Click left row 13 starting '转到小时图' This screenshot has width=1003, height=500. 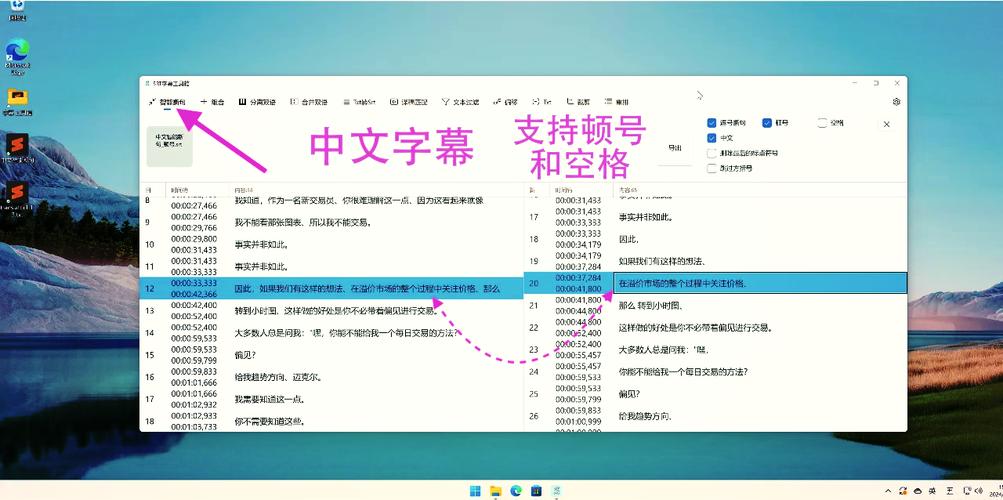click(331, 310)
